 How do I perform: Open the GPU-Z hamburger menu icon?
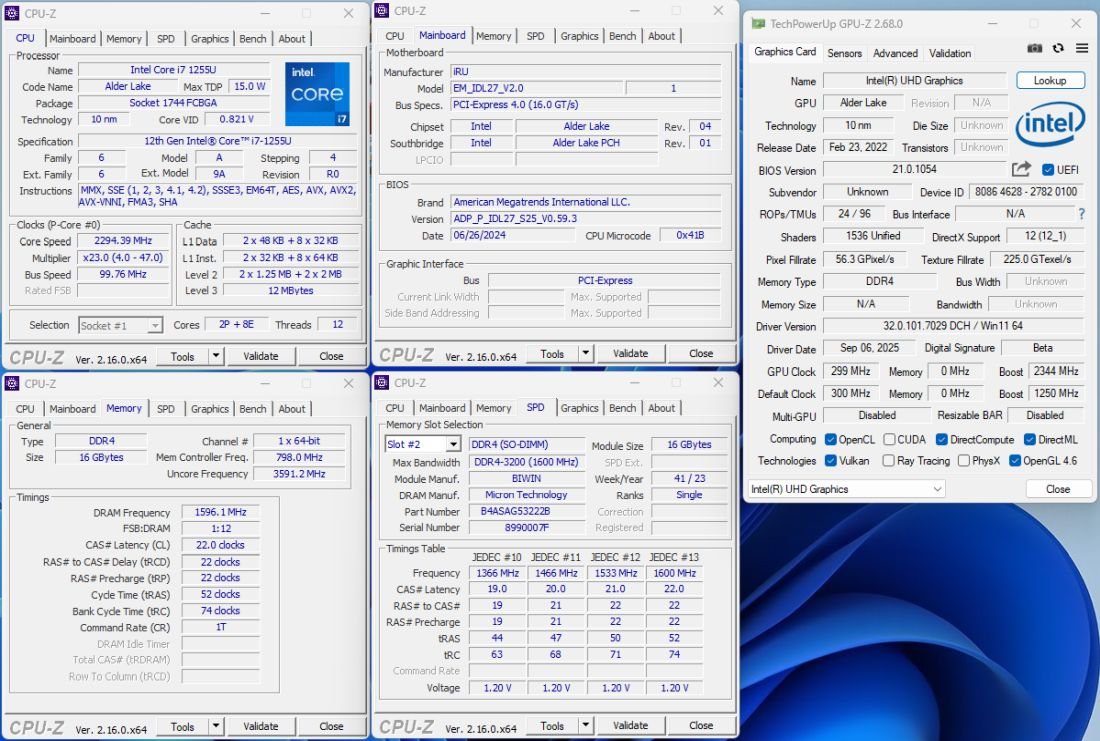click(x=1082, y=48)
